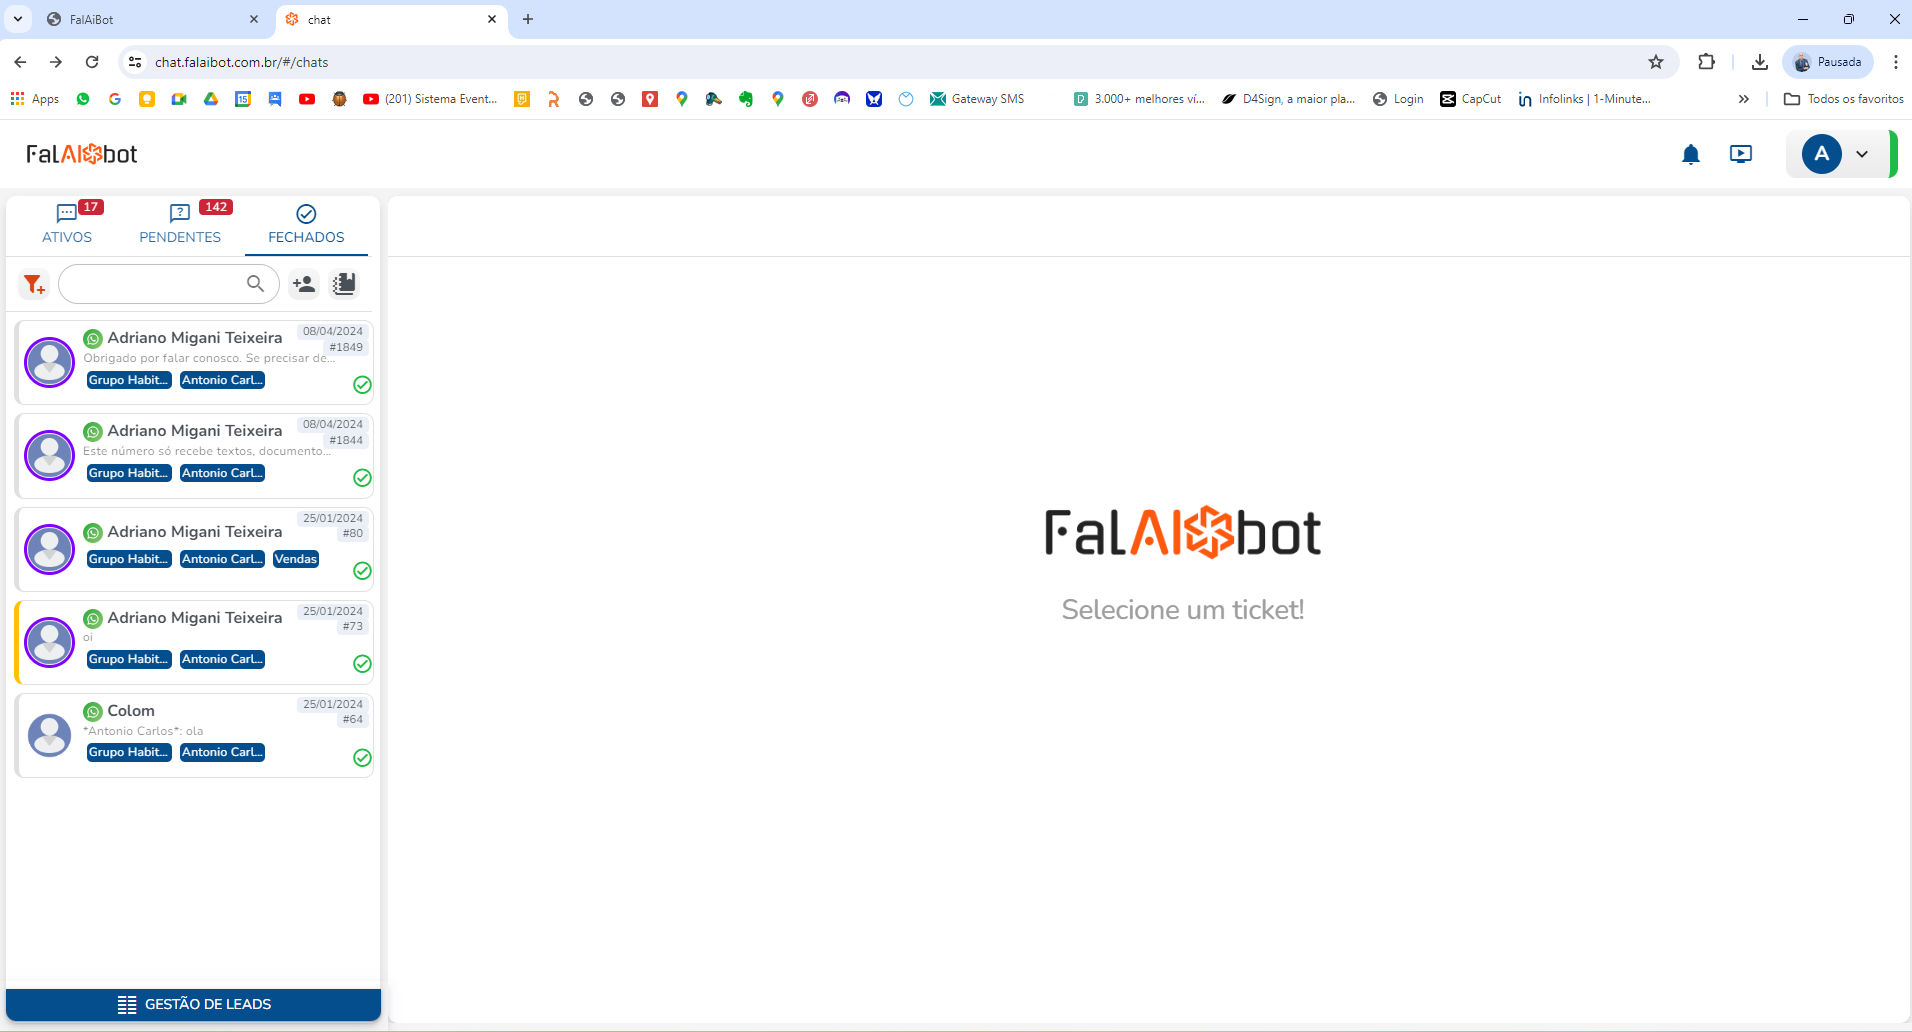Screen dimensions: 1912x1032
Task: Click the green check icon on ticket #80
Action: pyautogui.click(x=363, y=571)
